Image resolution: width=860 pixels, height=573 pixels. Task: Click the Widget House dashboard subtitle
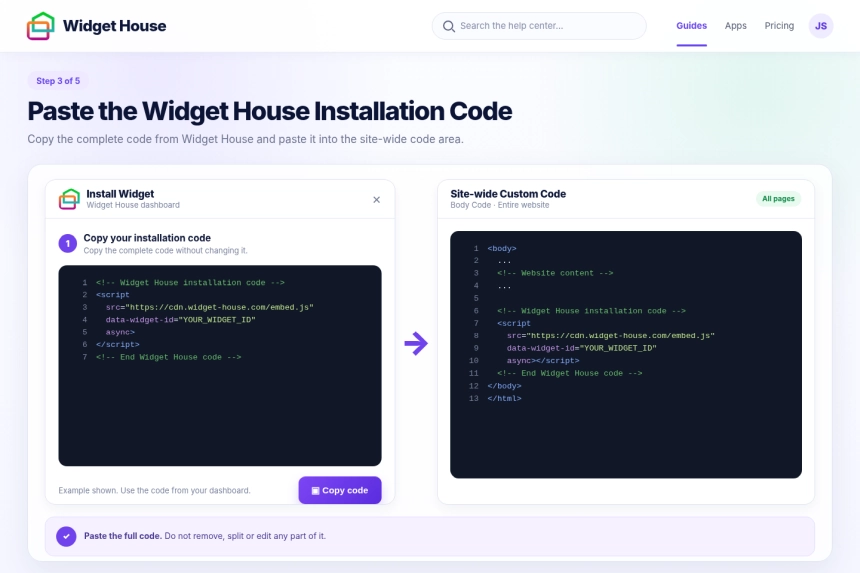tap(133, 205)
